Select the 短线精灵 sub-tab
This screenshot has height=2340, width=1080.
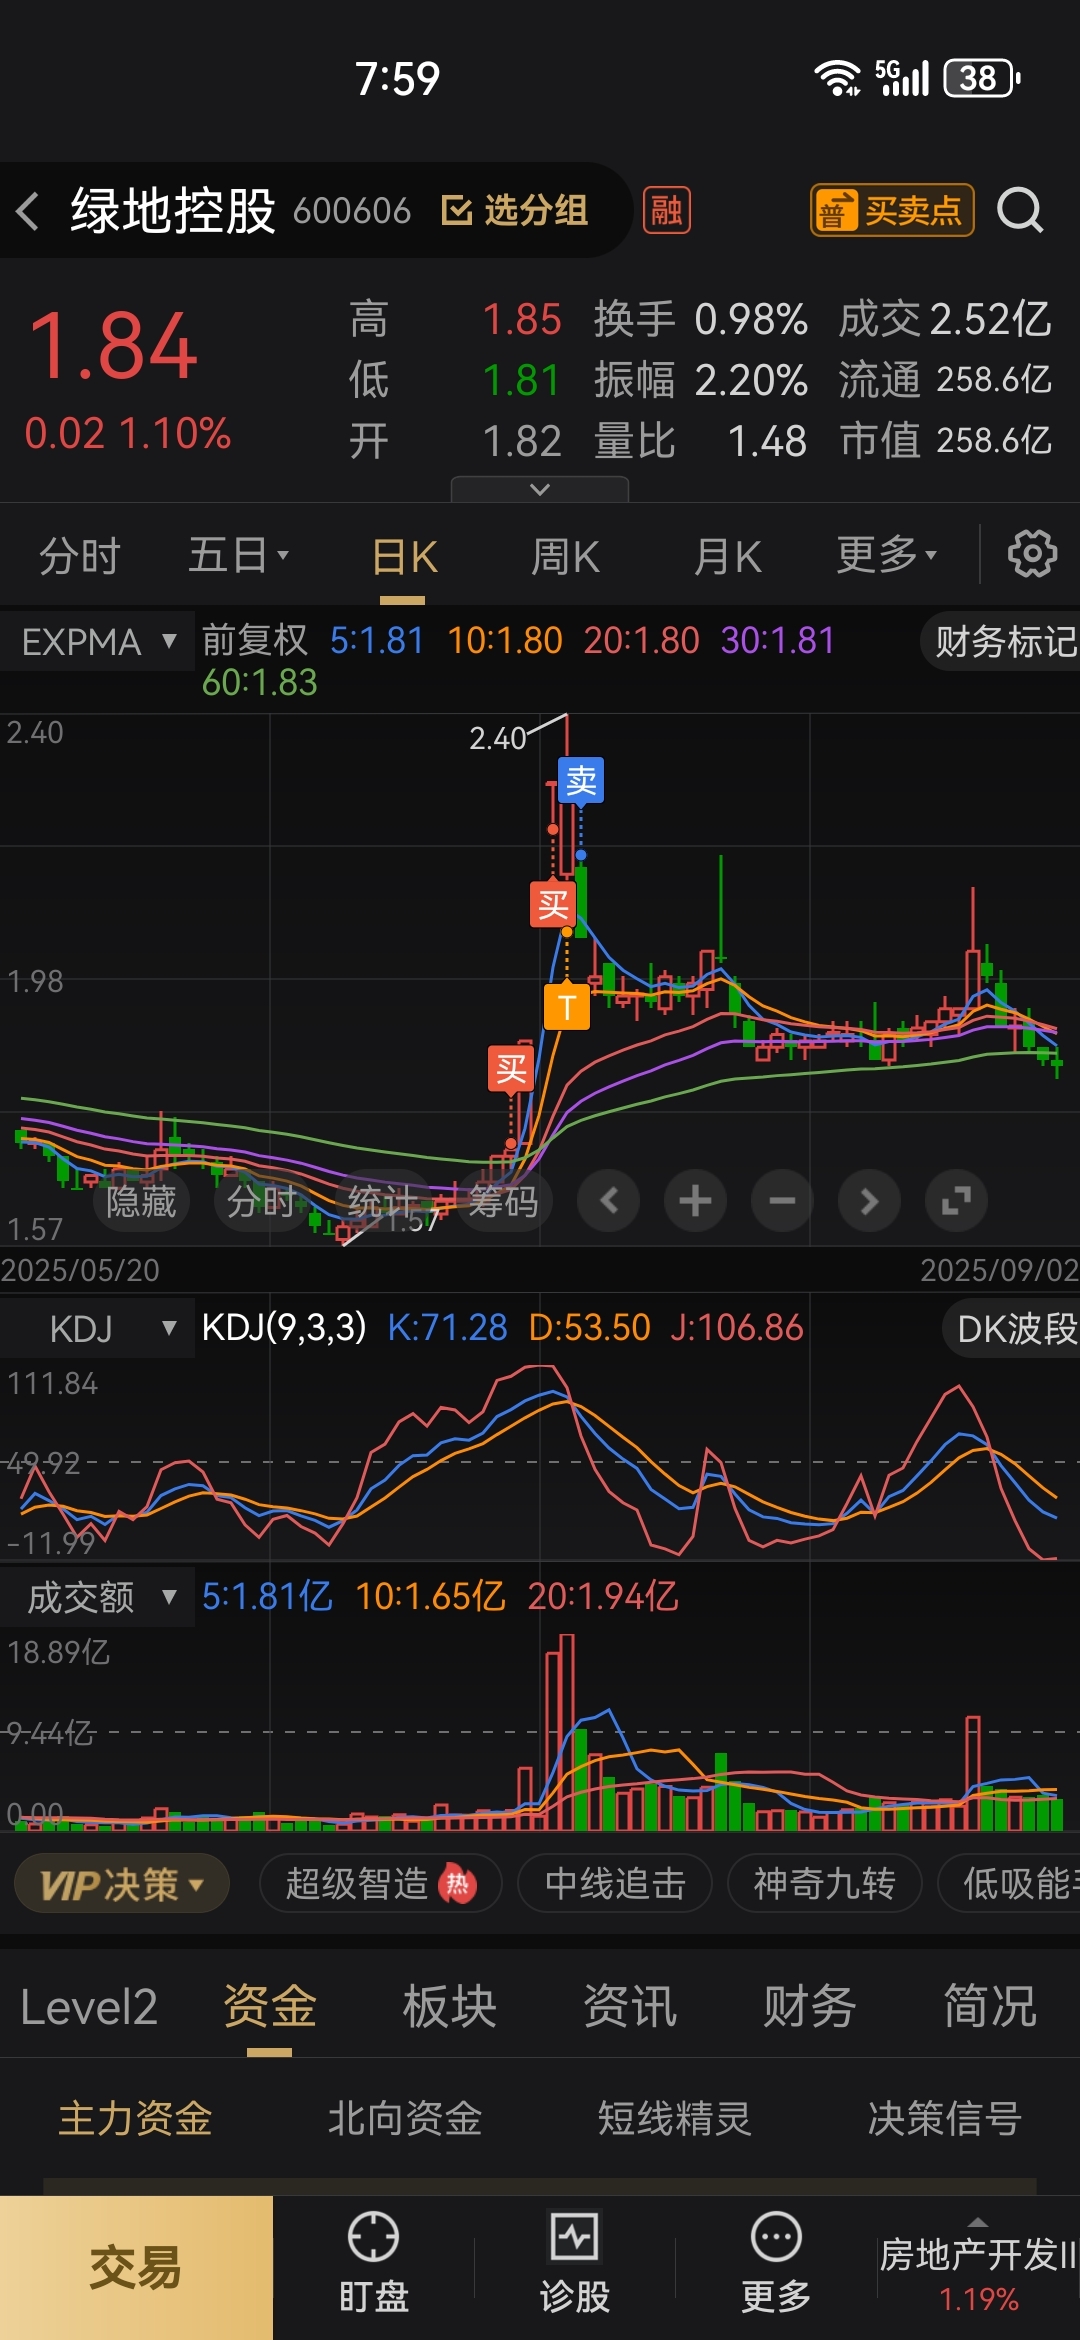click(675, 2118)
